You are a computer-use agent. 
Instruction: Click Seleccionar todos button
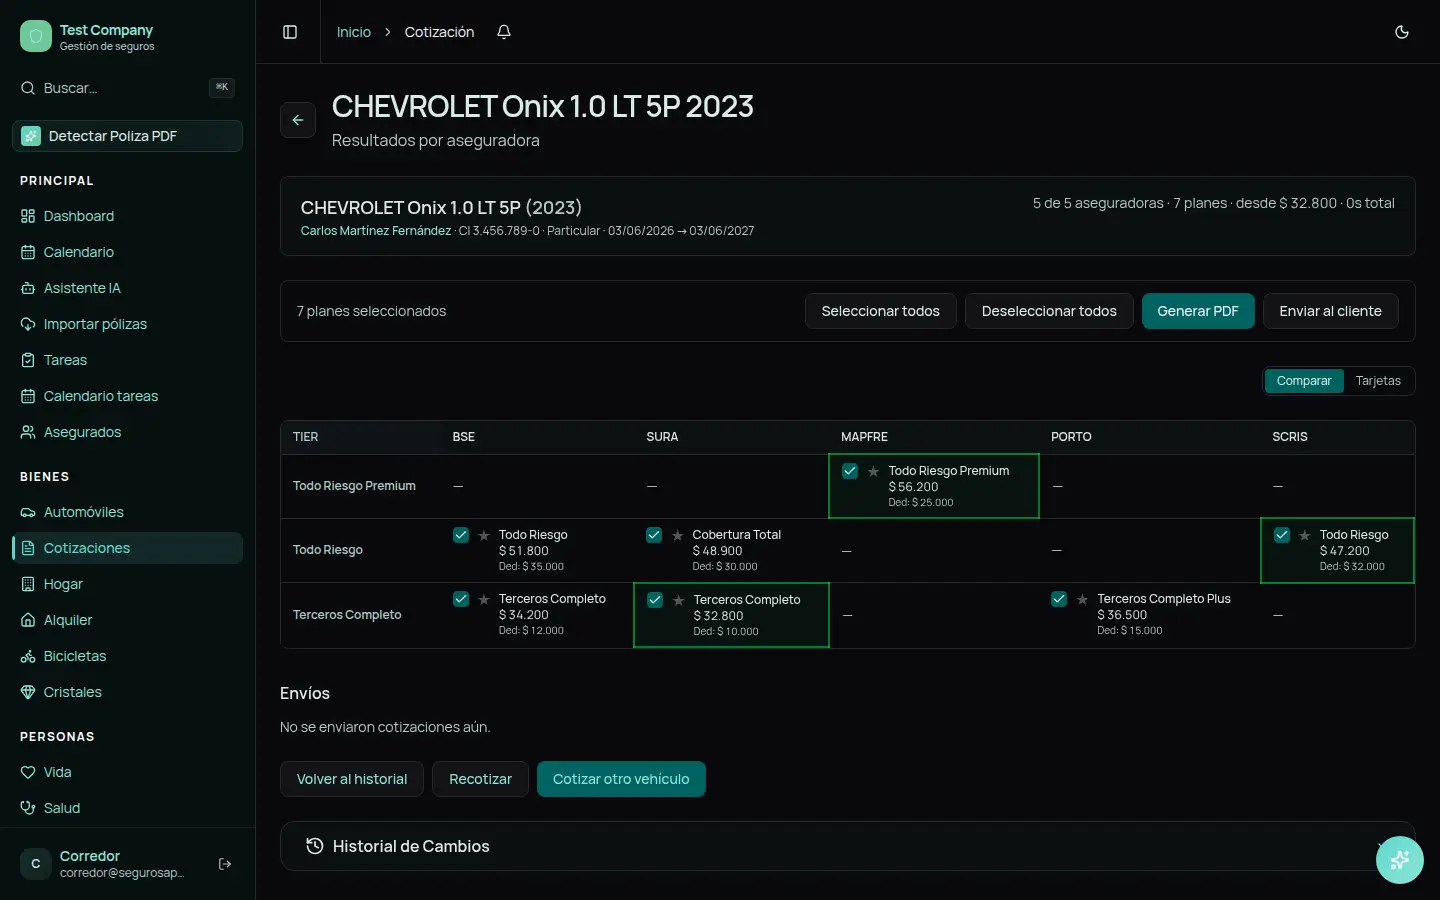(x=880, y=311)
